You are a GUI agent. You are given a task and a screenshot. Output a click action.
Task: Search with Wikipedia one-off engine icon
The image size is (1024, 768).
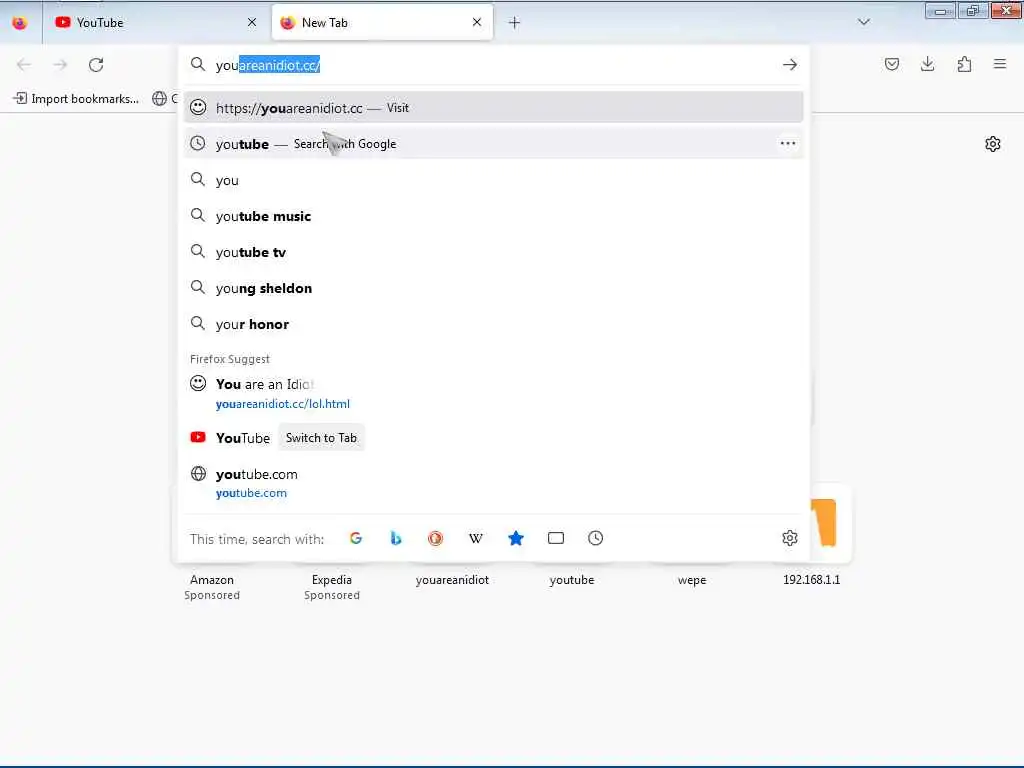click(476, 538)
